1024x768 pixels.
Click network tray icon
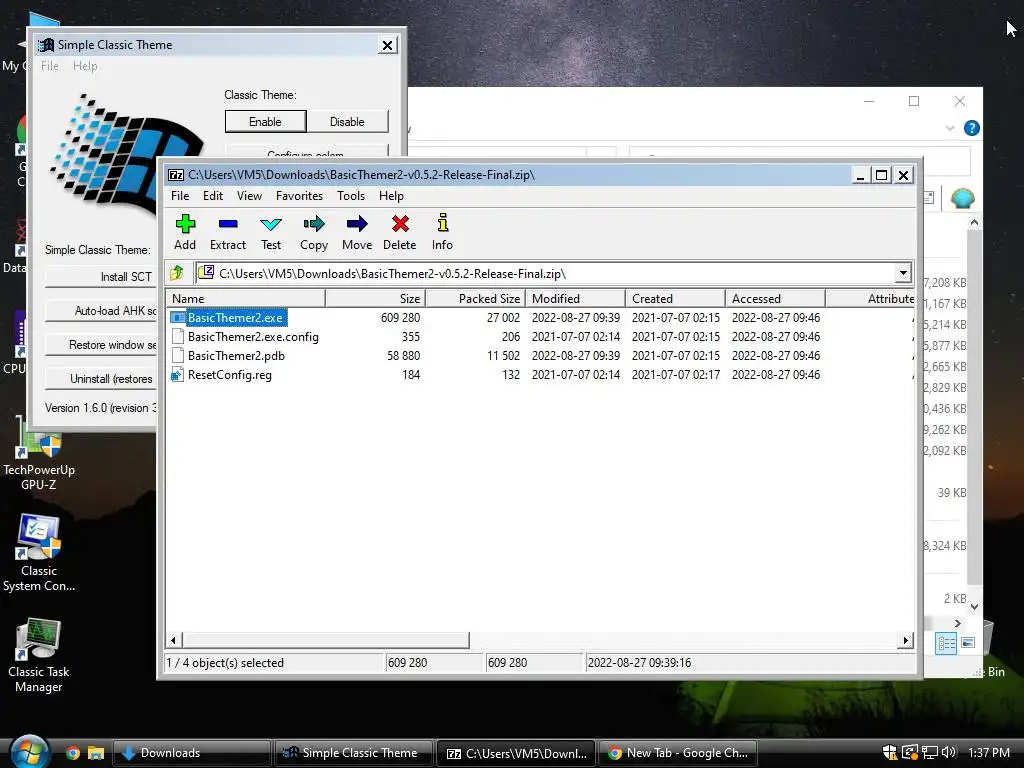click(929, 752)
